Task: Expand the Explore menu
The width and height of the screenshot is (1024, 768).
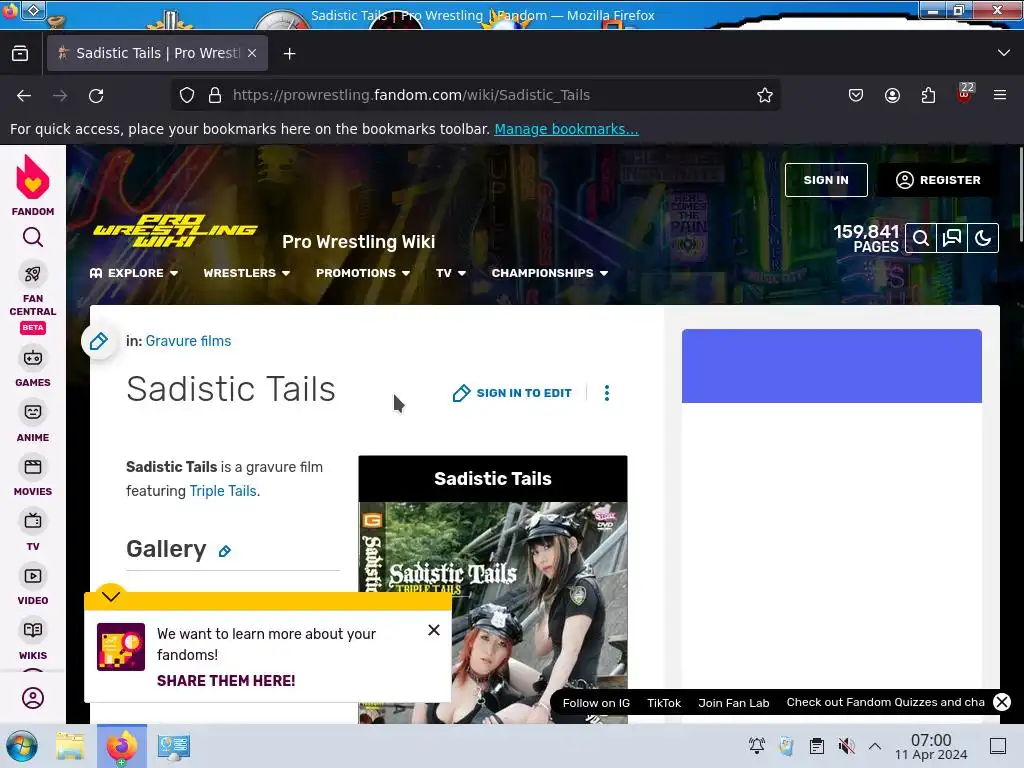Action: tap(134, 273)
